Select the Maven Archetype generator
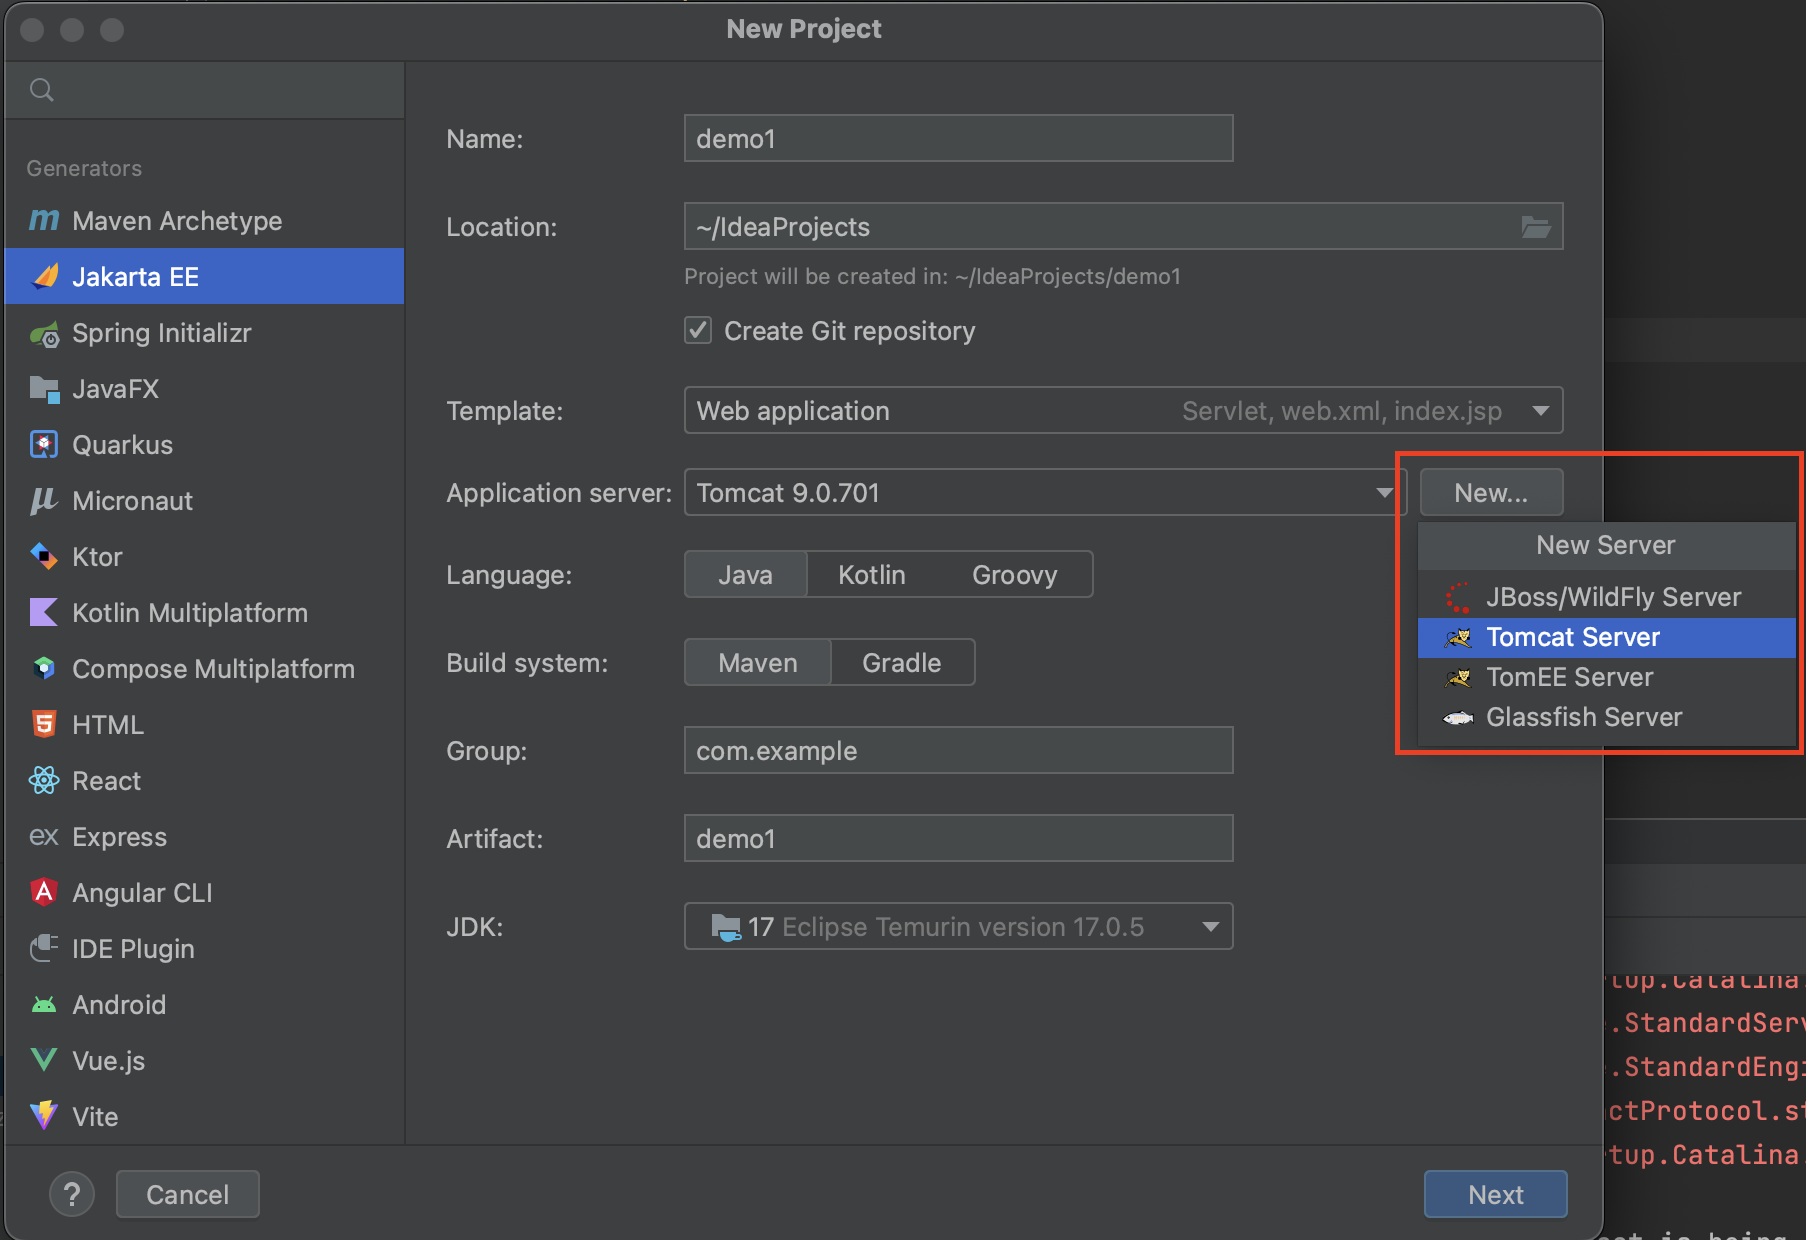This screenshot has width=1806, height=1240. click(x=205, y=221)
